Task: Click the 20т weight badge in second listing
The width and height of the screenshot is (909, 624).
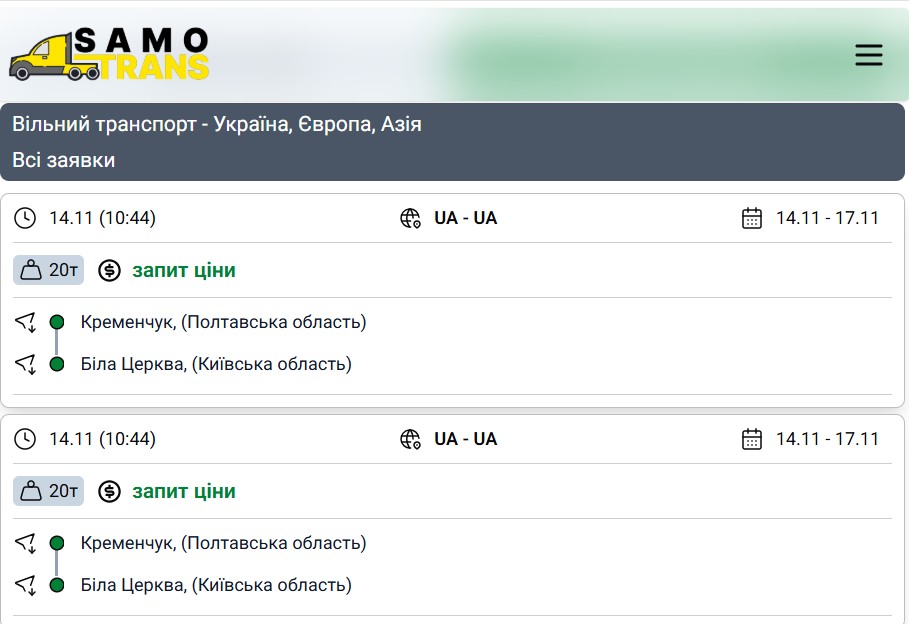Action: (x=49, y=491)
